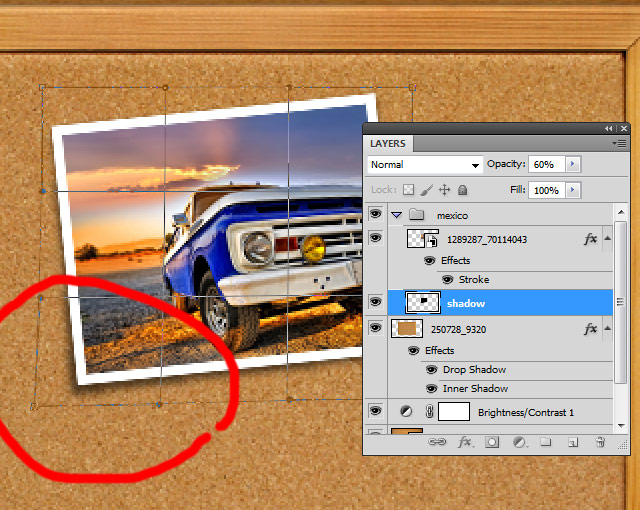Open the Opacity slider arrow

pos(573,164)
